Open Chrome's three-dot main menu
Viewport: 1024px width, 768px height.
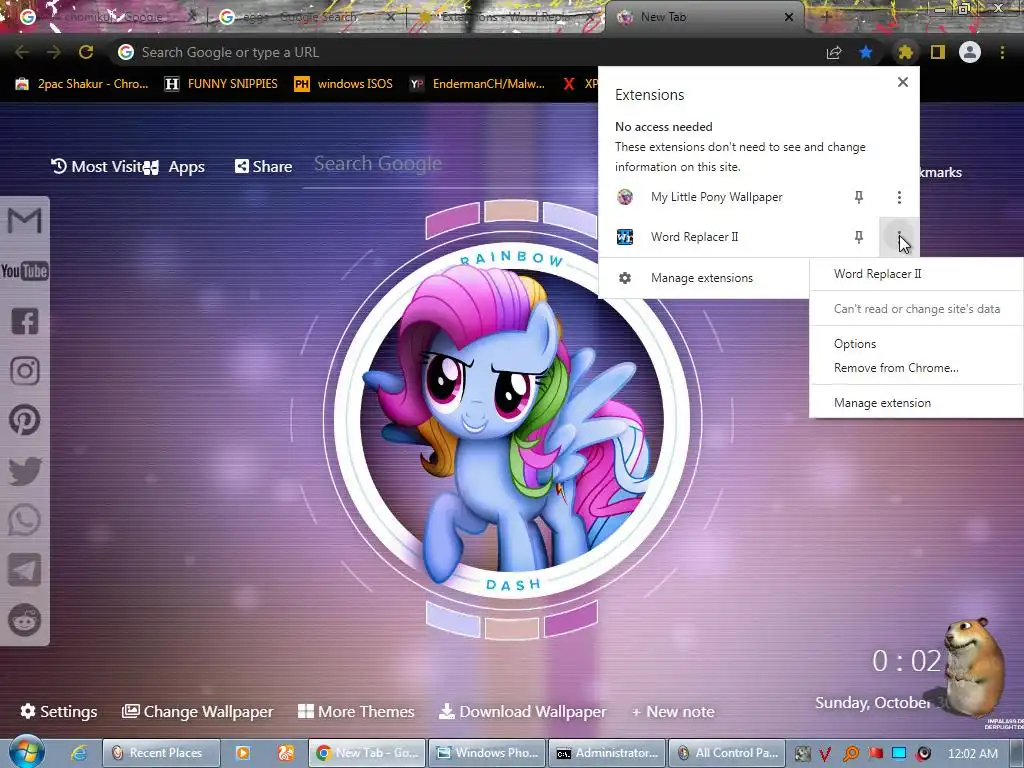click(x=1002, y=52)
